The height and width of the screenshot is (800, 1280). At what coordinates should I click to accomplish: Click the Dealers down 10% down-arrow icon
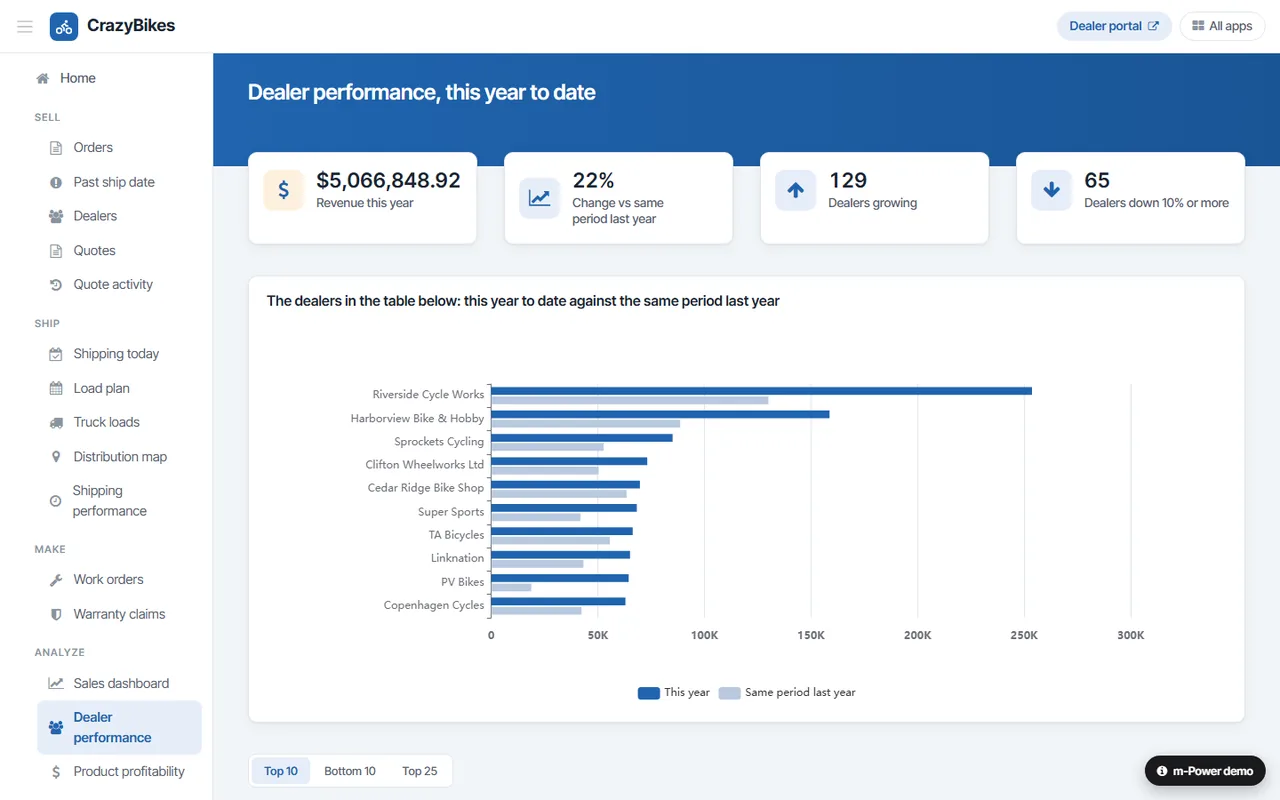point(1052,190)
